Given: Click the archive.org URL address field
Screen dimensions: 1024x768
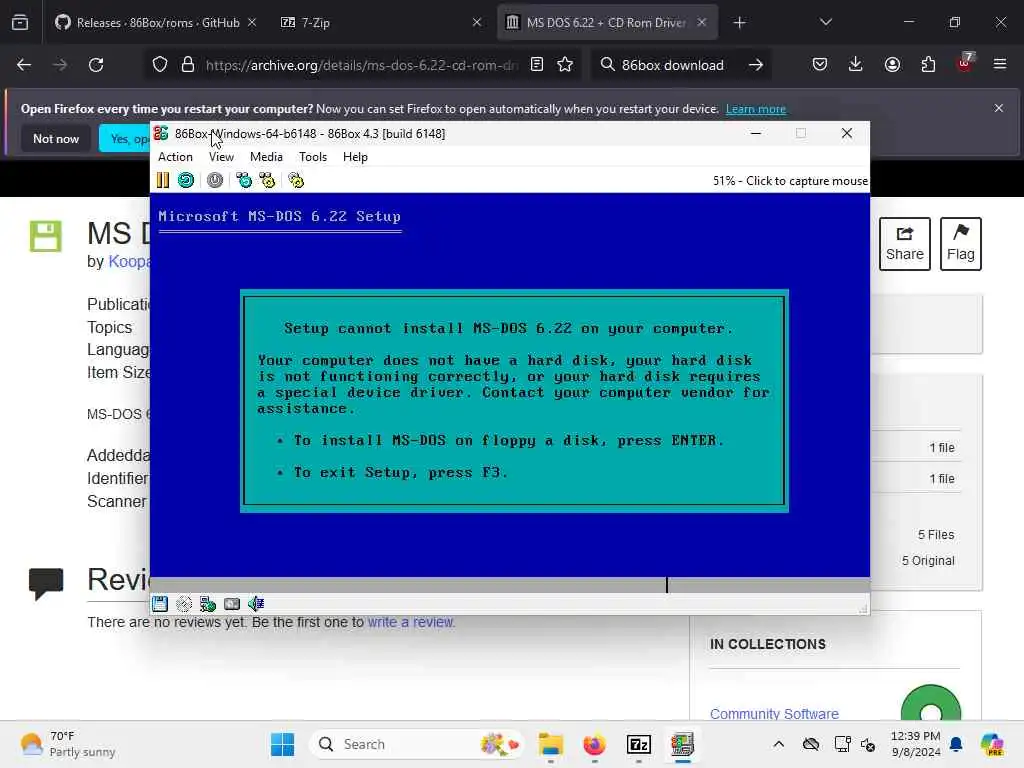Looking at the screenshot, I should 361,65.
